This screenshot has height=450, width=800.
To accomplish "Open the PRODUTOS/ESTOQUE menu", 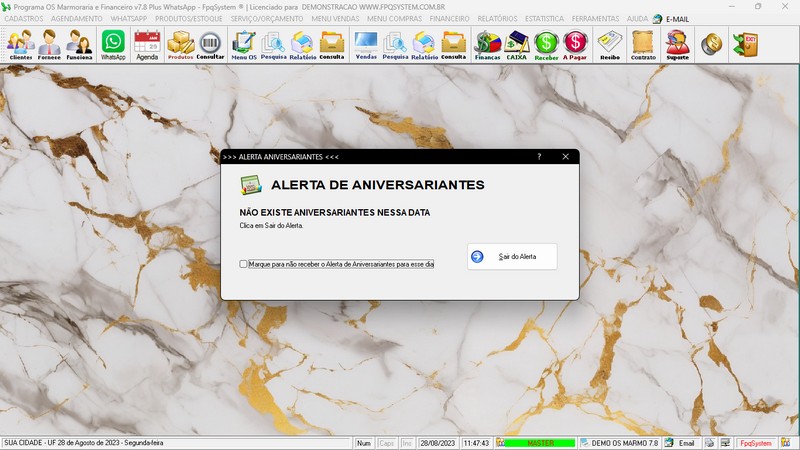I will (189, 19).
